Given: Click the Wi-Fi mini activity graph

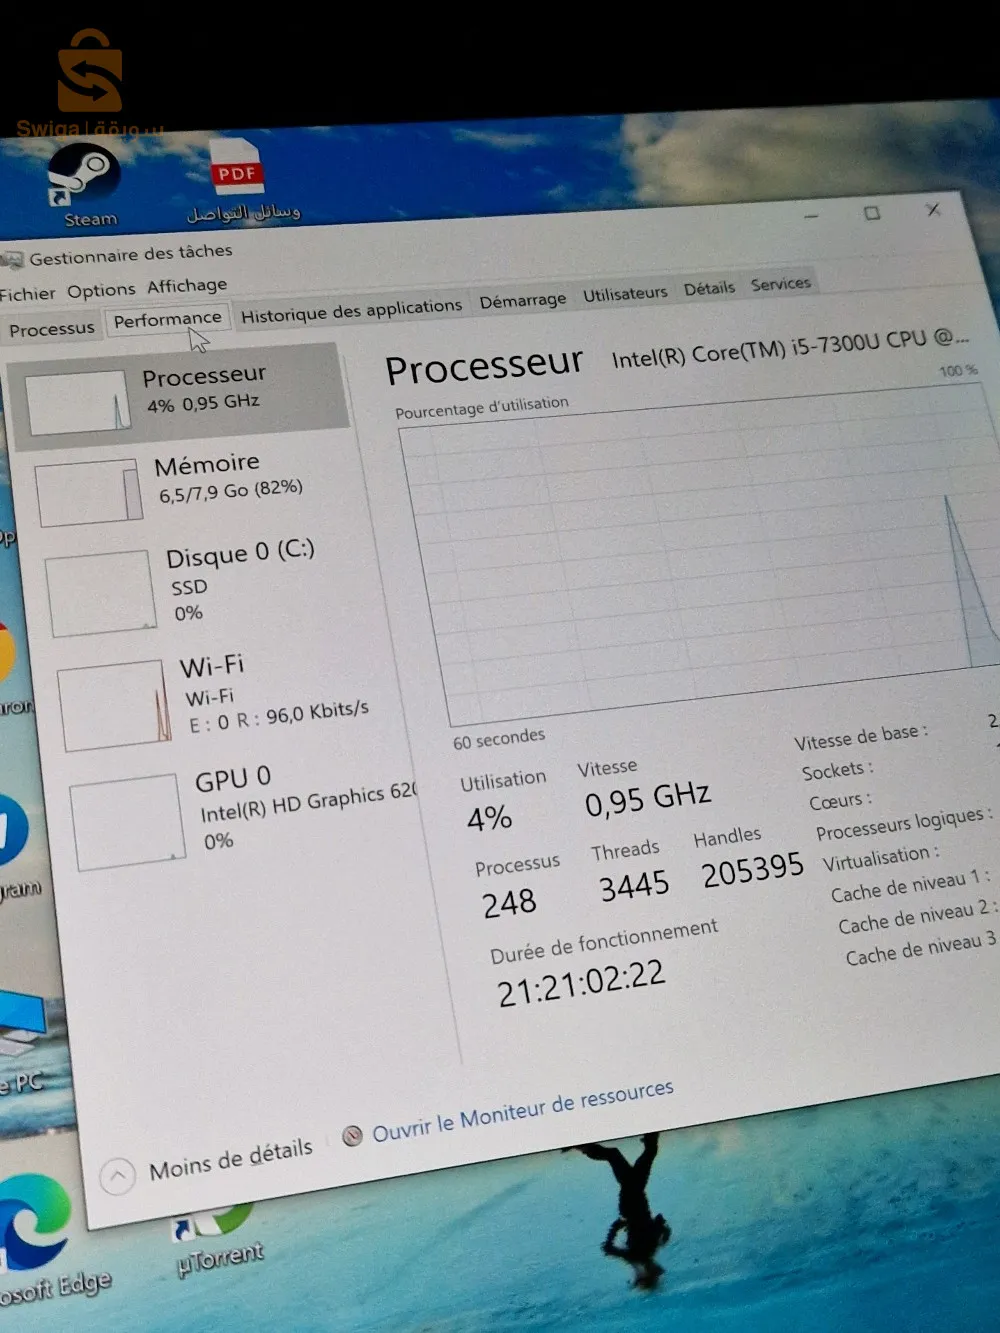Looking at the screenshot, I should click(115, 707).
